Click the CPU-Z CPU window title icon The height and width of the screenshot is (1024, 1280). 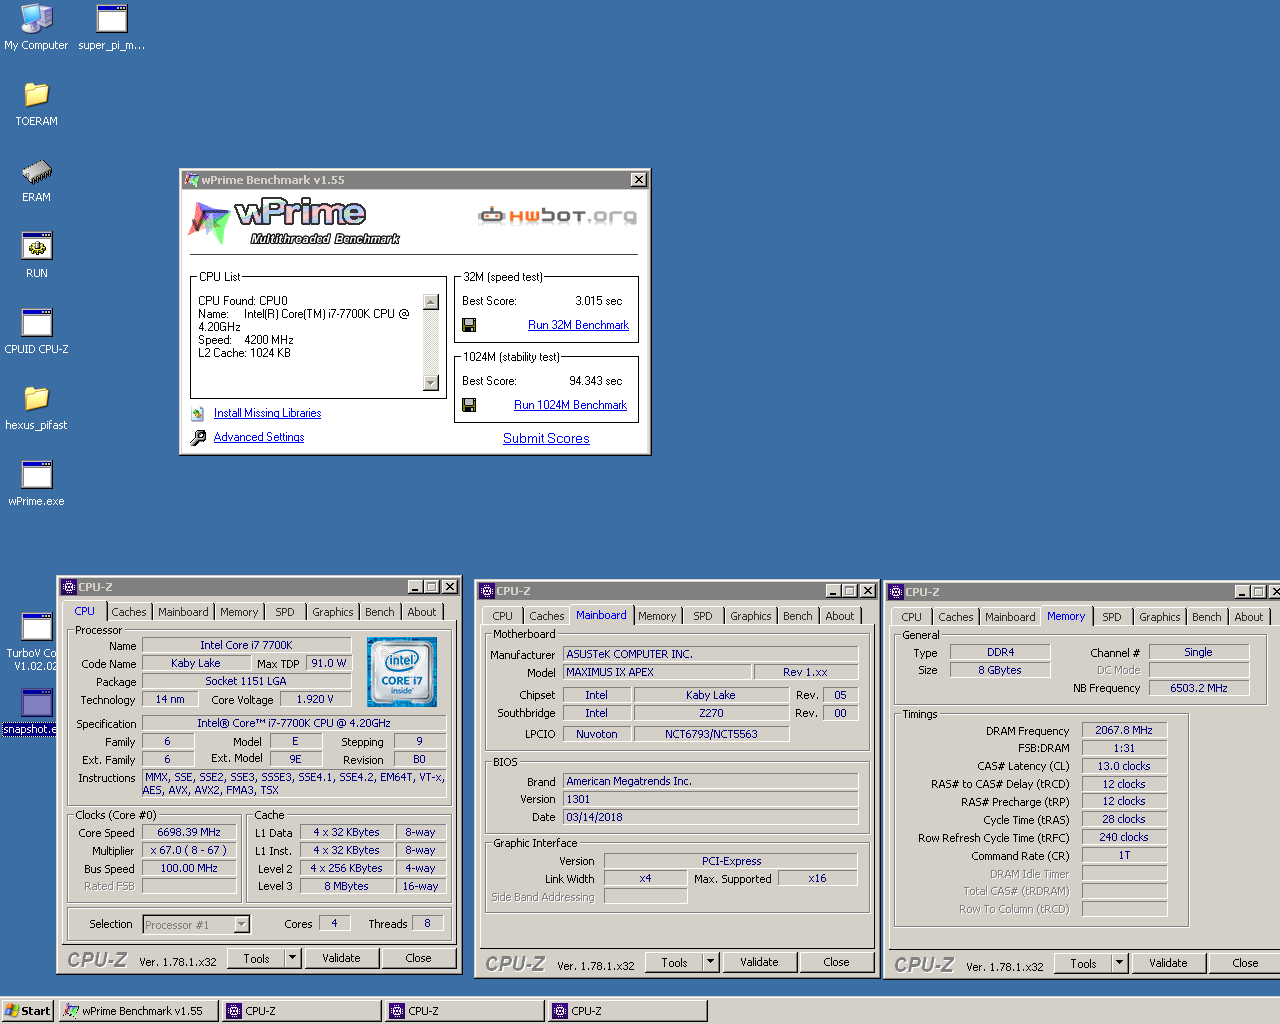pos(69,587)
